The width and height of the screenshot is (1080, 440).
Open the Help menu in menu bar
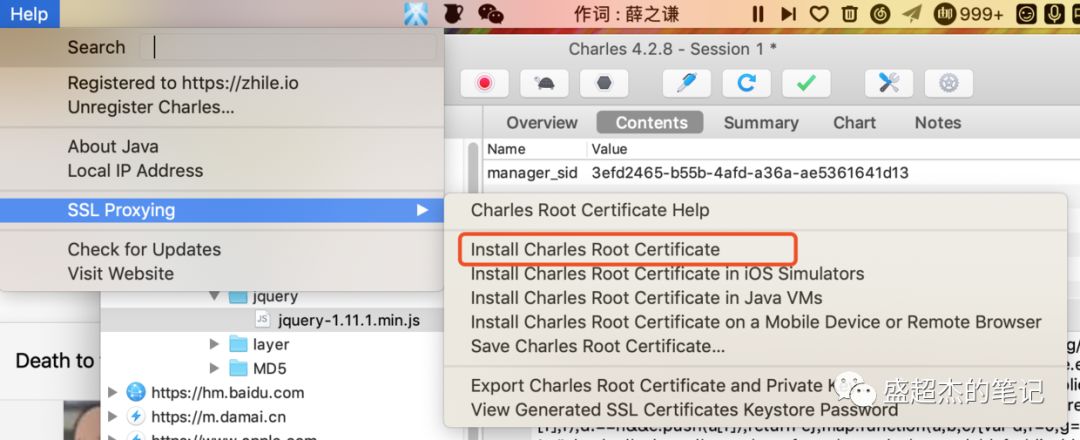(x=30, y=14)
